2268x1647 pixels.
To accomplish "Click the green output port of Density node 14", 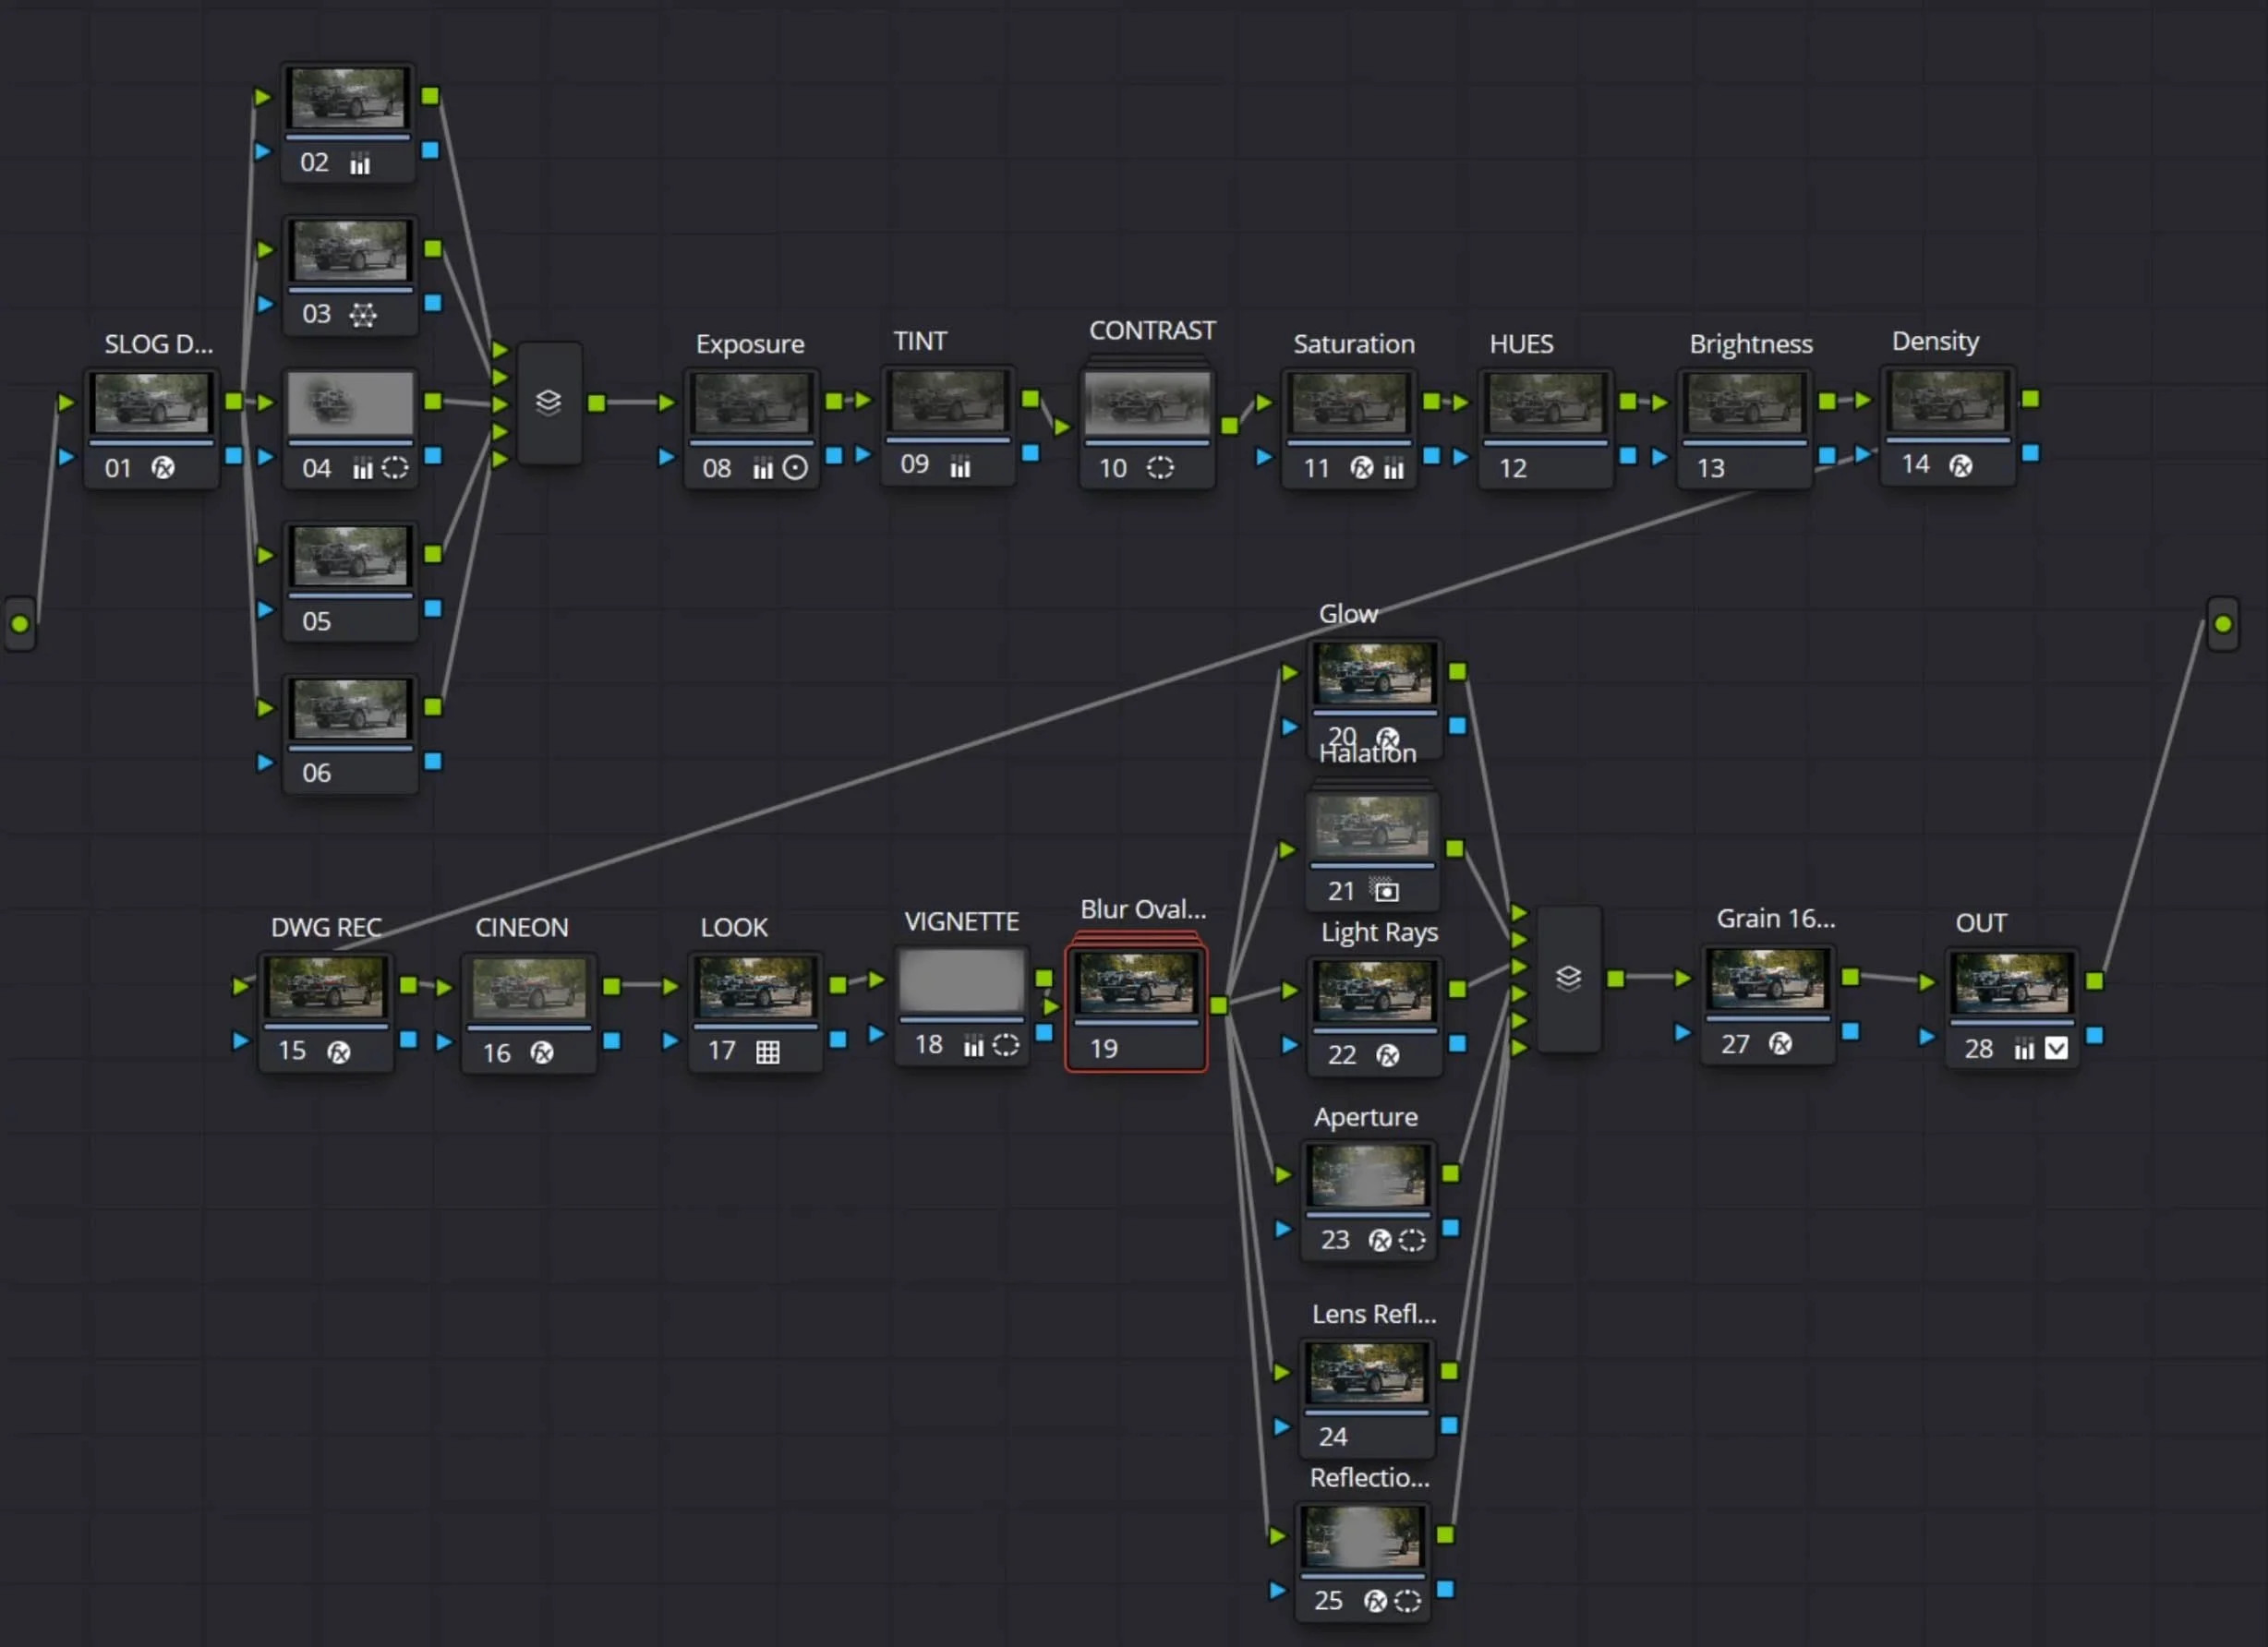I will pos(2031,398).
